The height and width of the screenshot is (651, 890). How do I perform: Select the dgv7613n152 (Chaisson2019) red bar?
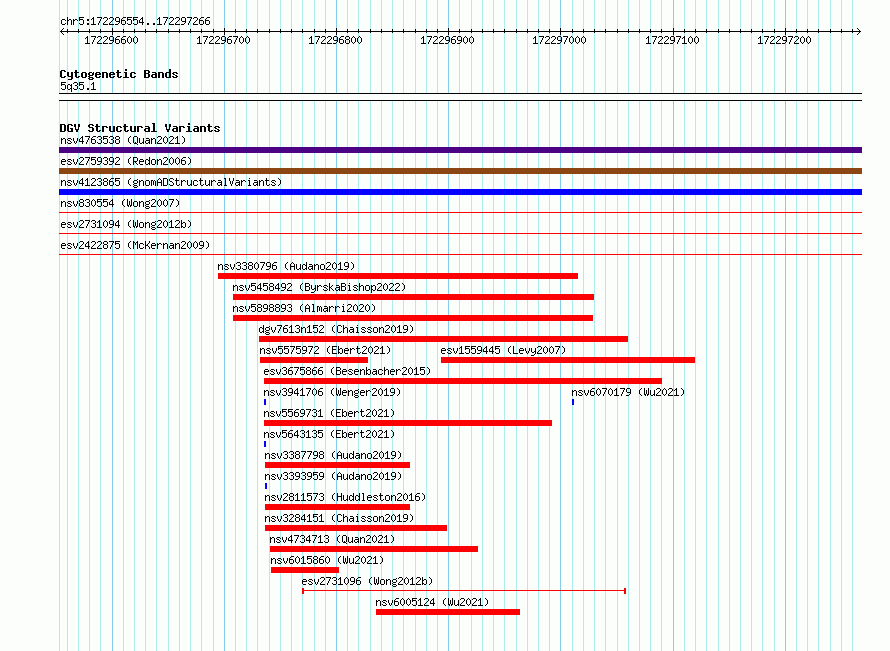443,339
